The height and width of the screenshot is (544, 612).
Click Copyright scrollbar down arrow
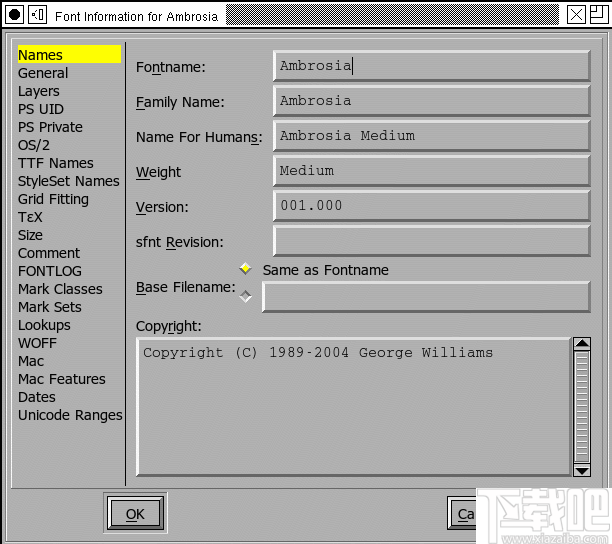pos(582,471)
